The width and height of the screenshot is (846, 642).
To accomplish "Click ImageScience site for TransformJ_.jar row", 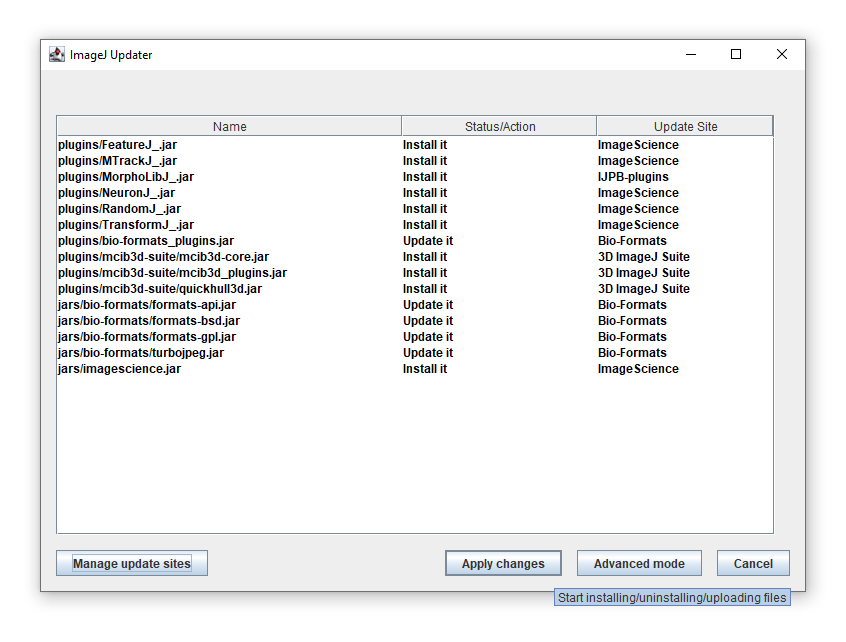I will [638, 225].
